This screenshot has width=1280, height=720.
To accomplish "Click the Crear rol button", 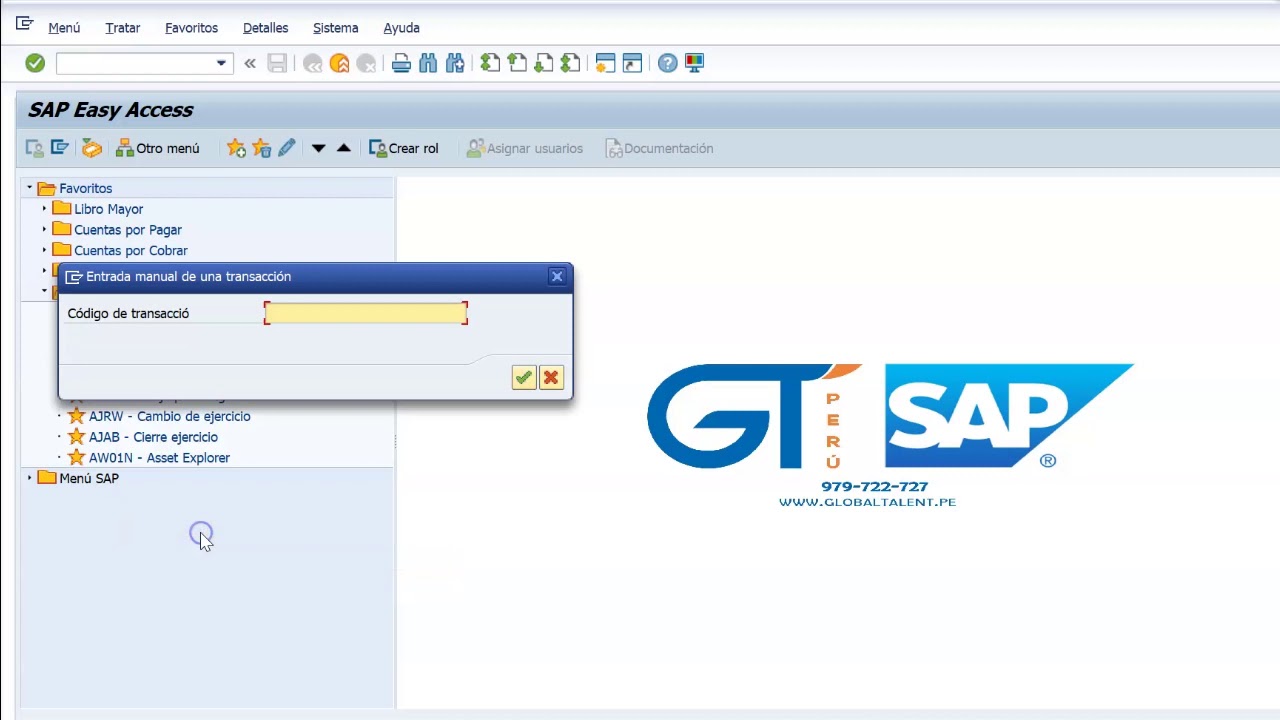I will 404,148.
